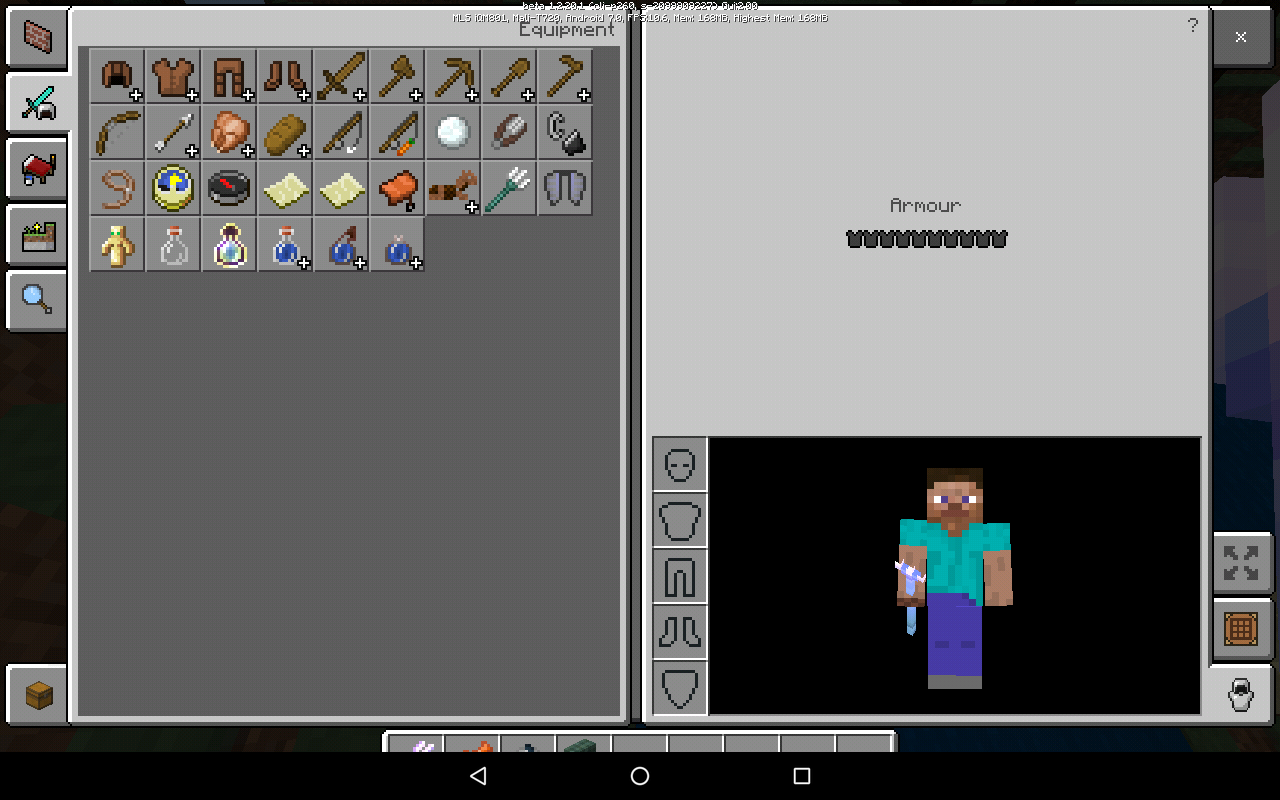Pick the clock item

coord(173,188)
